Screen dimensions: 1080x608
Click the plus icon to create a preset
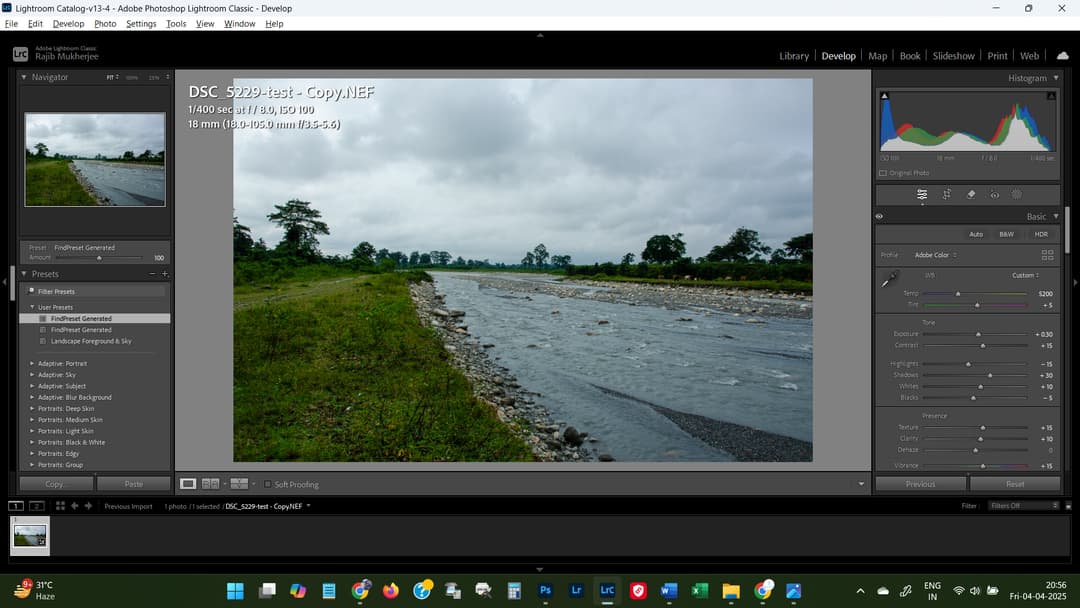coord(165,274)
